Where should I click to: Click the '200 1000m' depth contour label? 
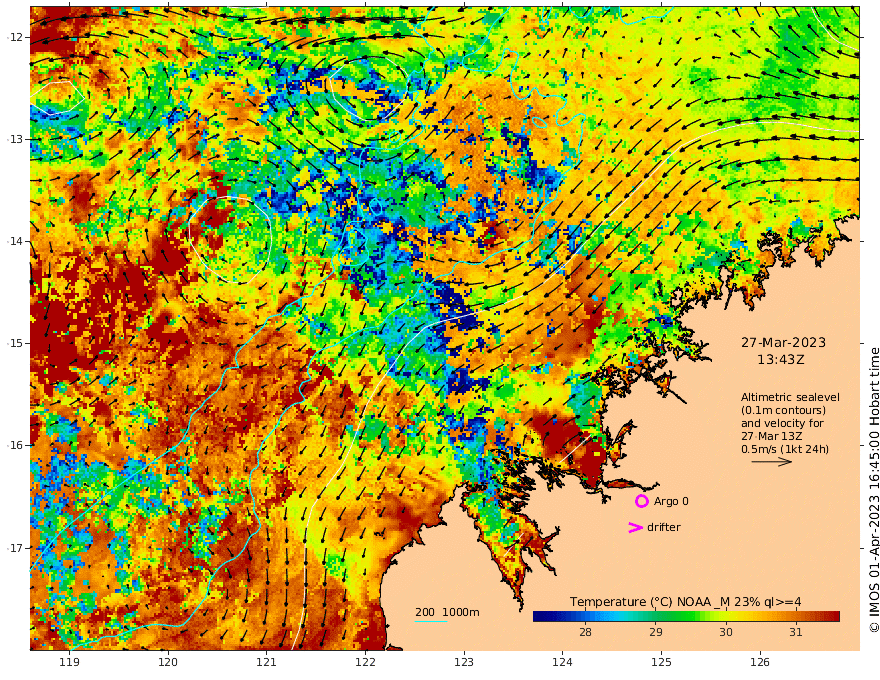pos(447,612)
